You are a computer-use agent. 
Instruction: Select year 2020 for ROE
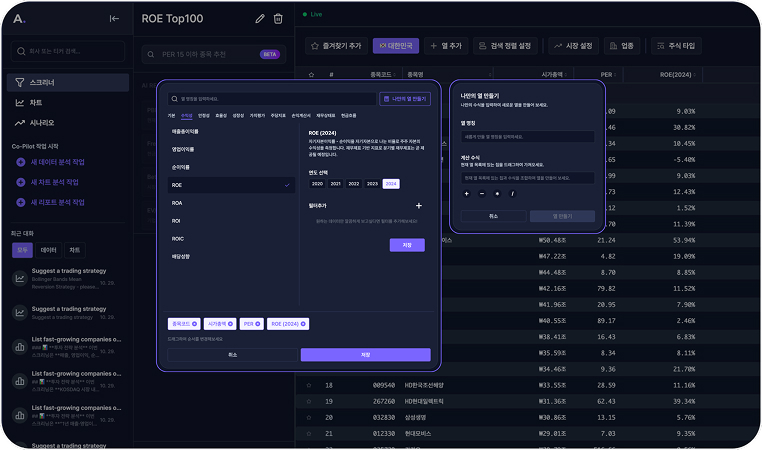pos(317,184)
